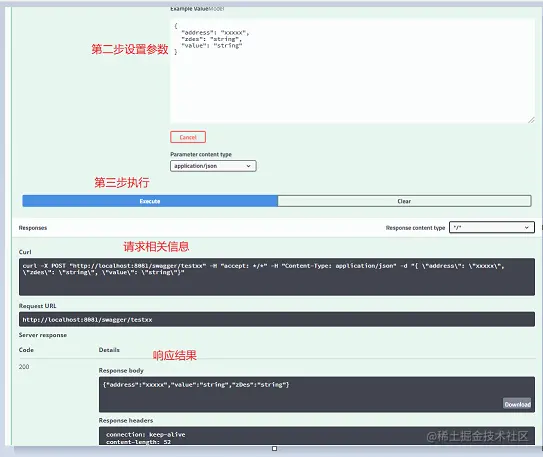This screenshot has height=457, width=543.
Task: Click the Request URL http://localhost:8881/swagger/testxx
Action: (x=87, y=320)
